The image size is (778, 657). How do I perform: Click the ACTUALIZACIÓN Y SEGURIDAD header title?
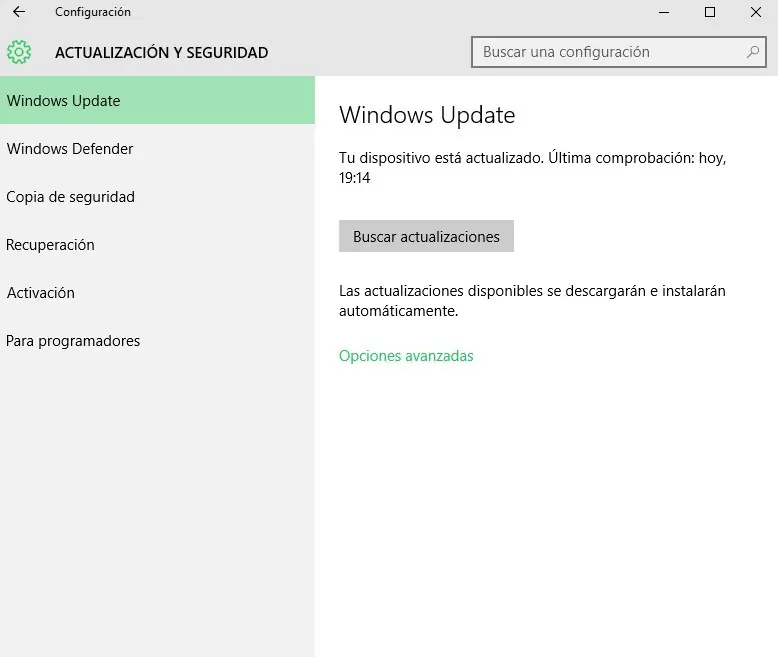161,53
